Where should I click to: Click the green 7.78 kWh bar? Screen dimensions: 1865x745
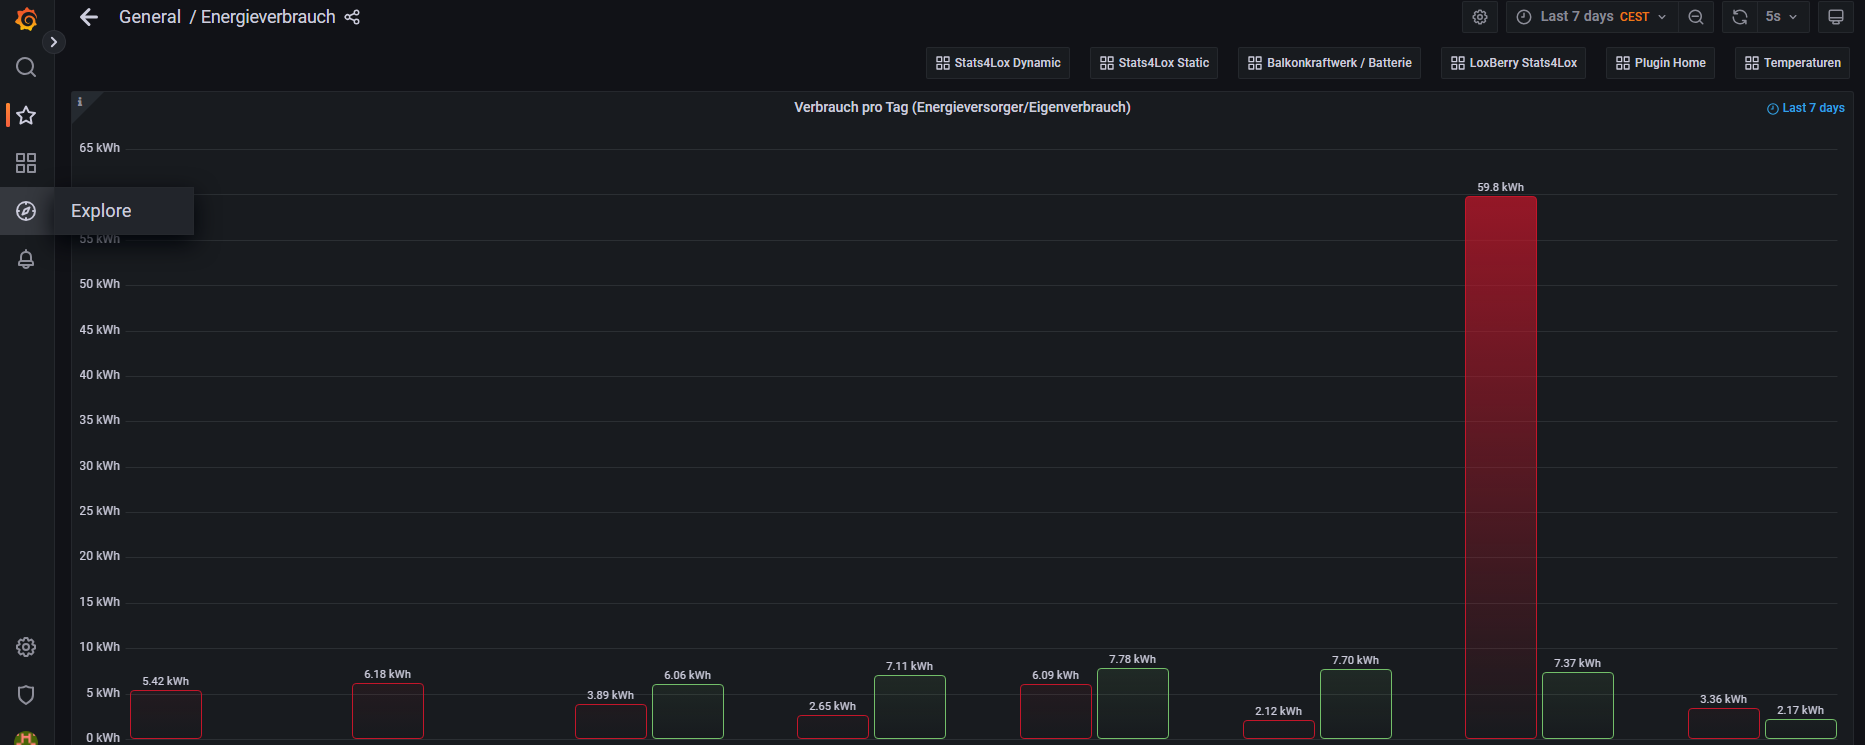tap(1133, 704)
